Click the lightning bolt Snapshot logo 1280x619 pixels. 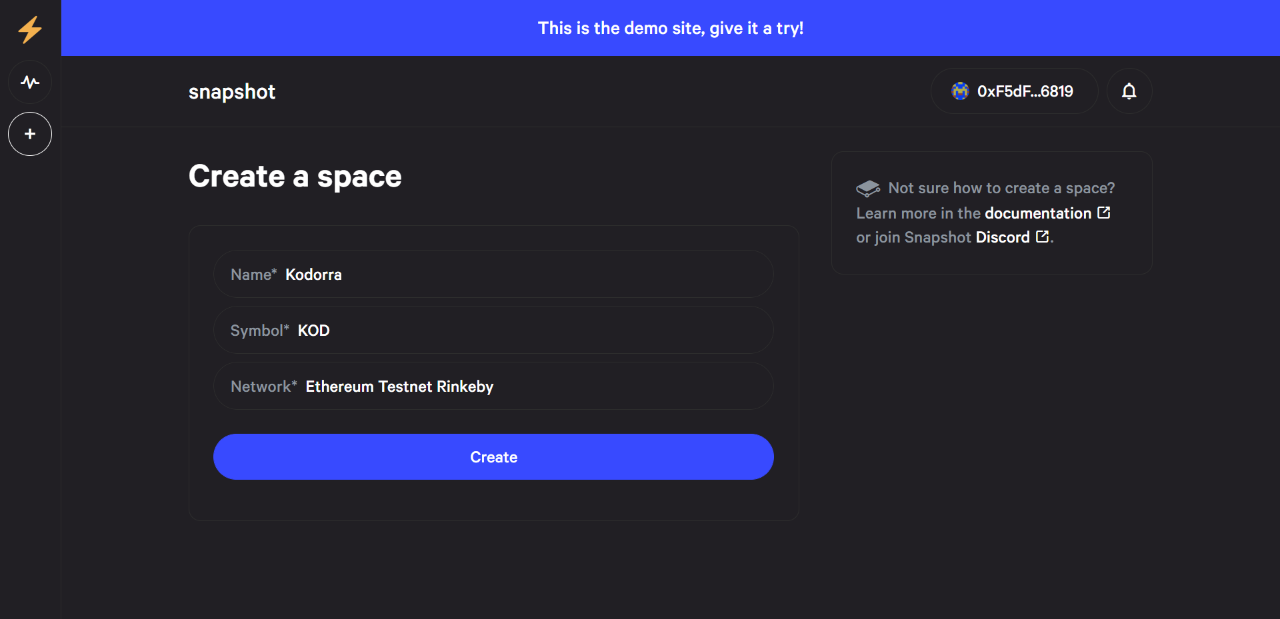click(x=30, y=29)
